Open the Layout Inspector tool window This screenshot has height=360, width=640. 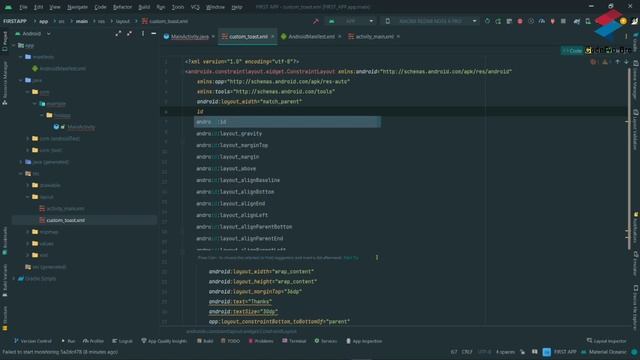point(607,341)
